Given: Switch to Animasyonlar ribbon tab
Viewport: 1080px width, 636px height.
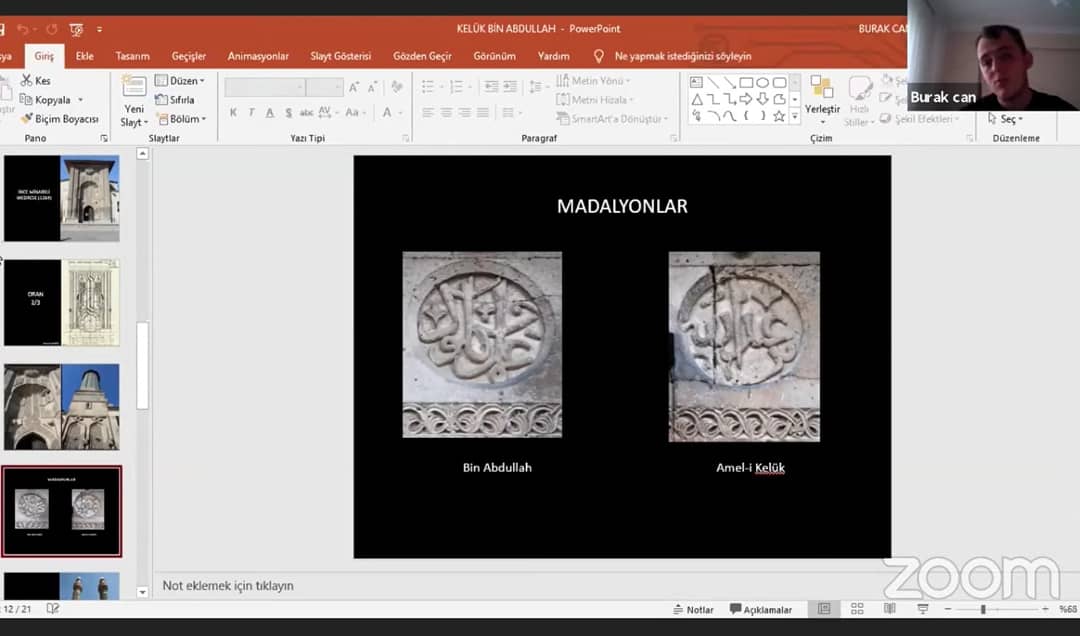Looking at the screenshot, I should point(258,56).
